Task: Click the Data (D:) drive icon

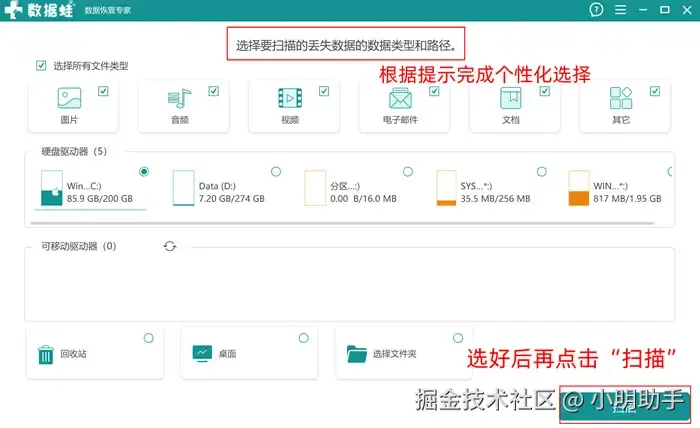Action: (183, 188)
